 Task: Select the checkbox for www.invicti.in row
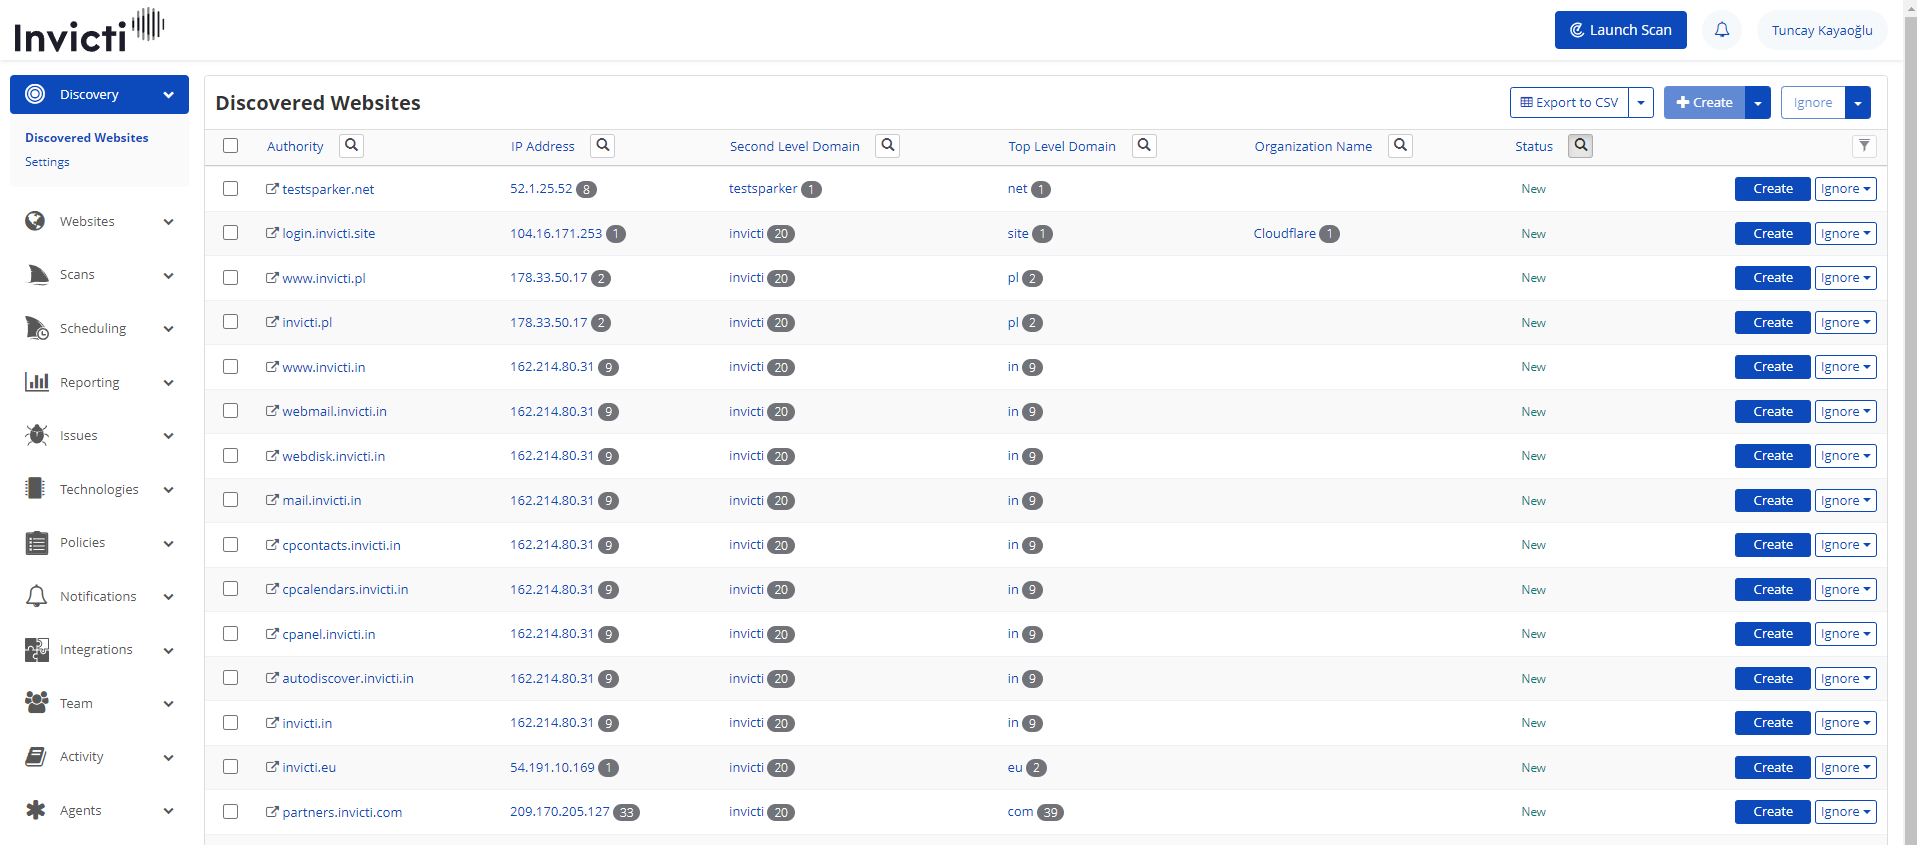click(x=231, y=366)
